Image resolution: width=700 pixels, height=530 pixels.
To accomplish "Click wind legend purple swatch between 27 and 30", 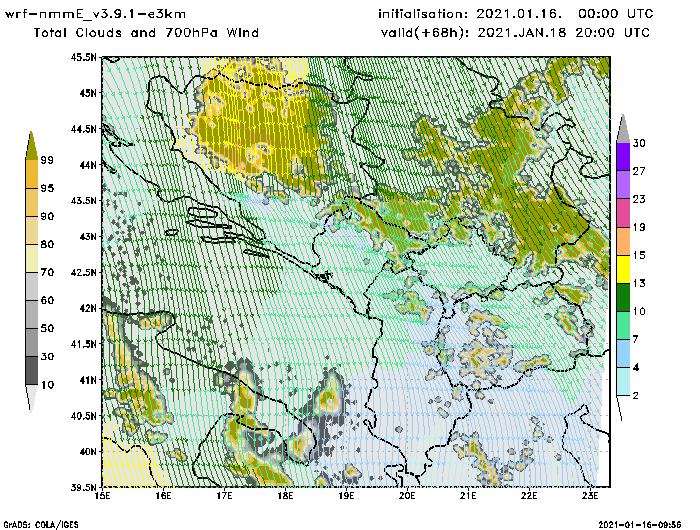I will 623,157.
